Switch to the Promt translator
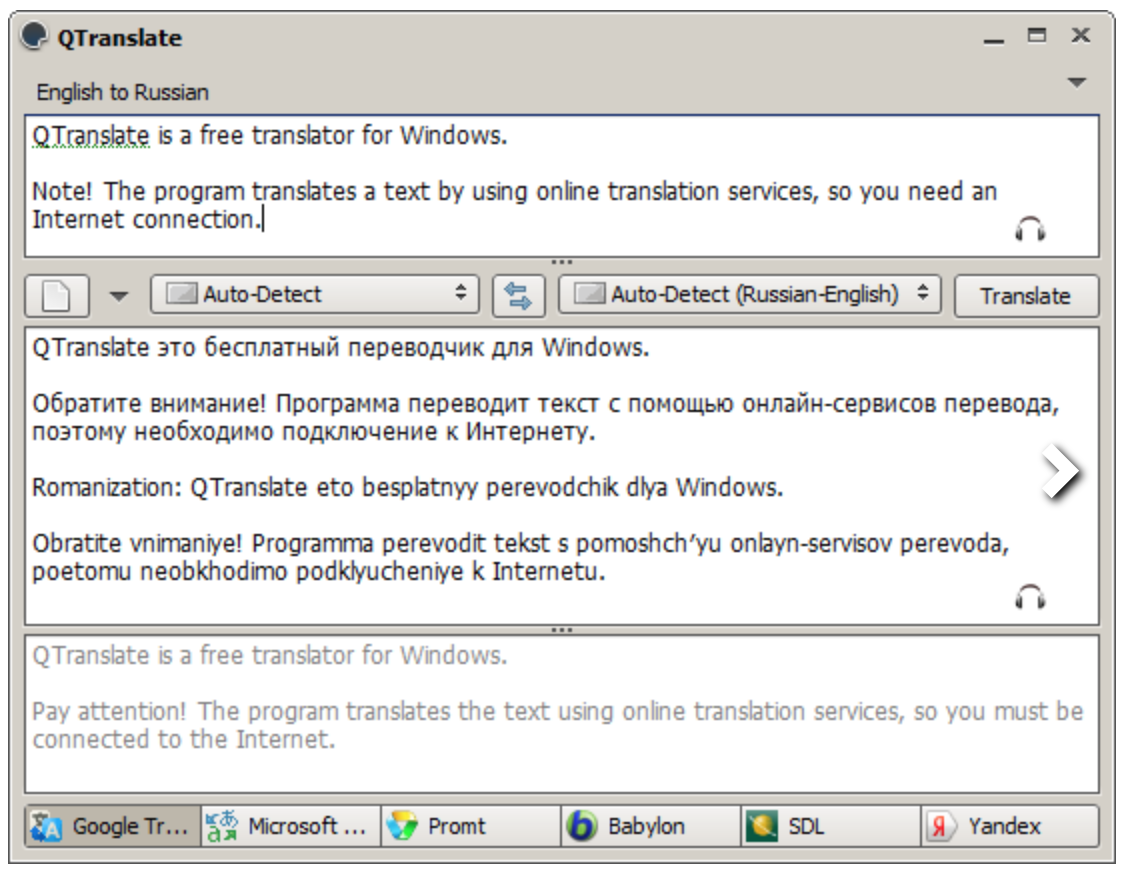1124x876 pixels. 470,827
